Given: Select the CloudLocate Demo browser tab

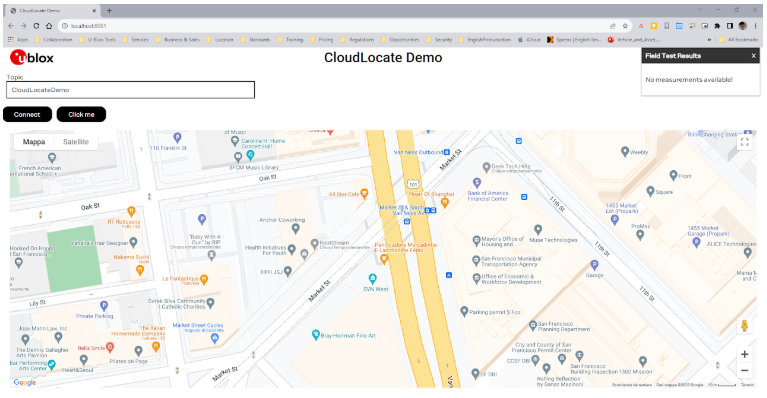Looking at the screenshot, I should (x=54, y=10).
